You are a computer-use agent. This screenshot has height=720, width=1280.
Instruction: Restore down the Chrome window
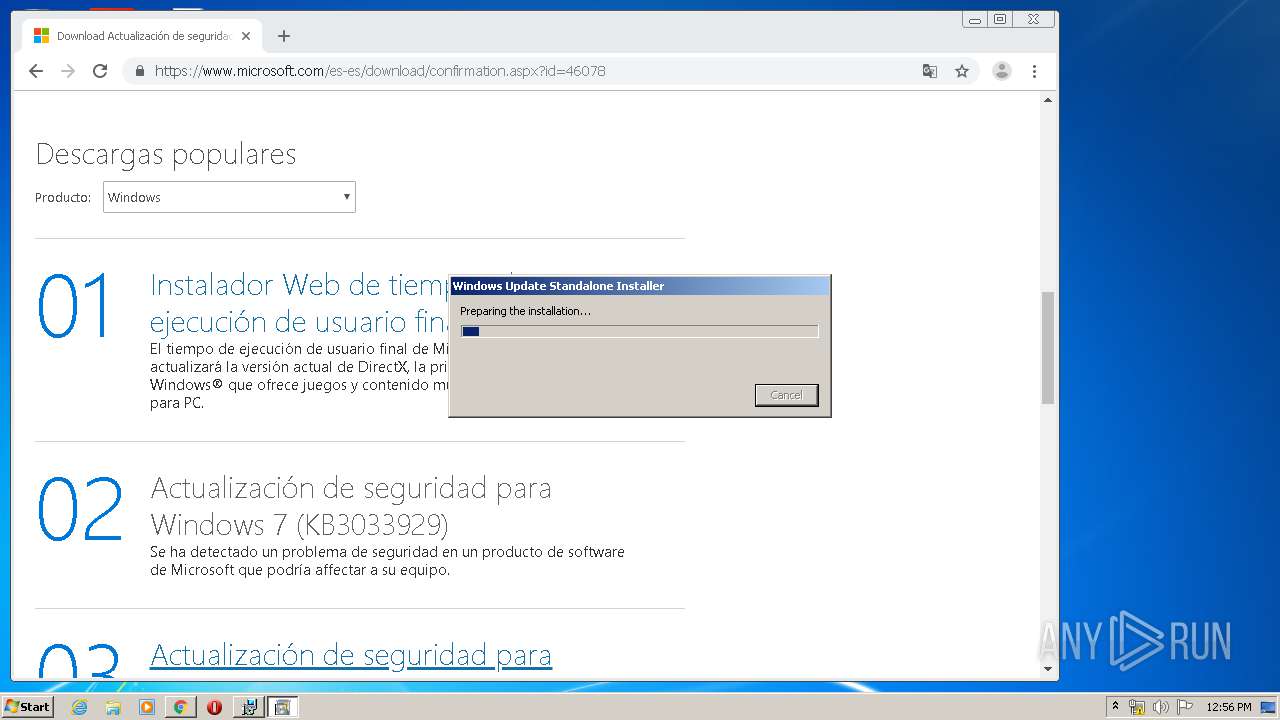click(x=999, y=19)
